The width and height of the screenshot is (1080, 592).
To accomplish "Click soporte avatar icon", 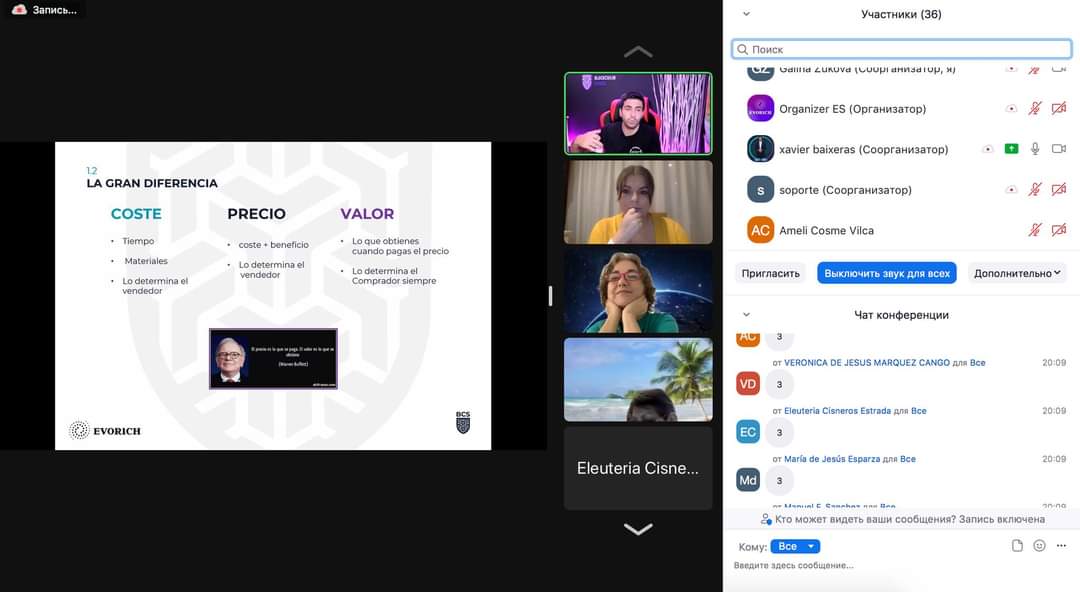I will coord(760,190).
